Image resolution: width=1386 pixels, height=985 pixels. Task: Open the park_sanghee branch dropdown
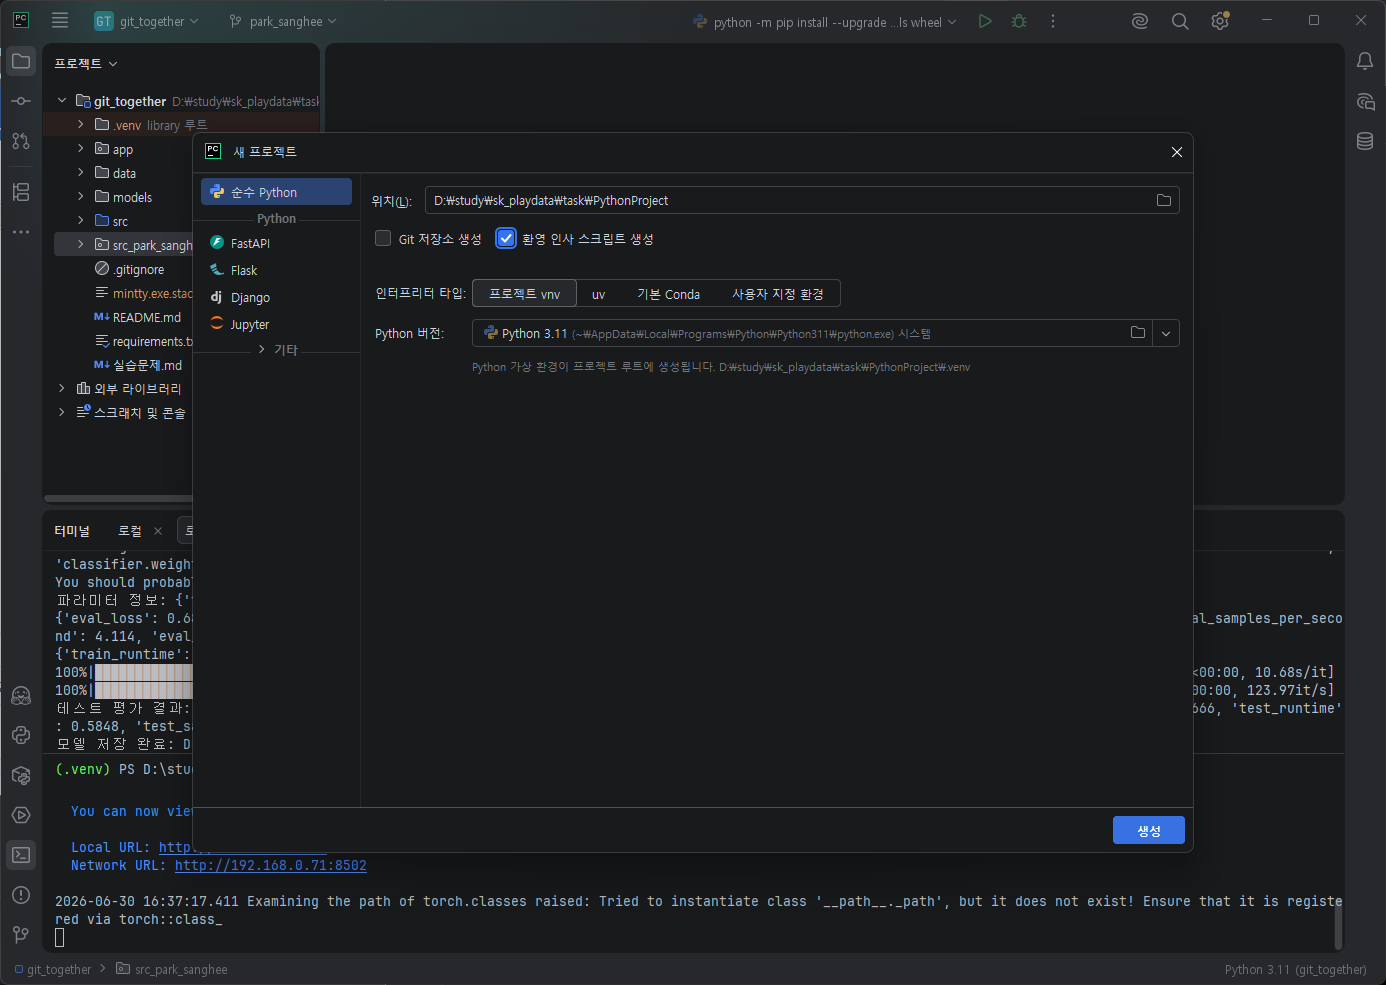point(283,21)
